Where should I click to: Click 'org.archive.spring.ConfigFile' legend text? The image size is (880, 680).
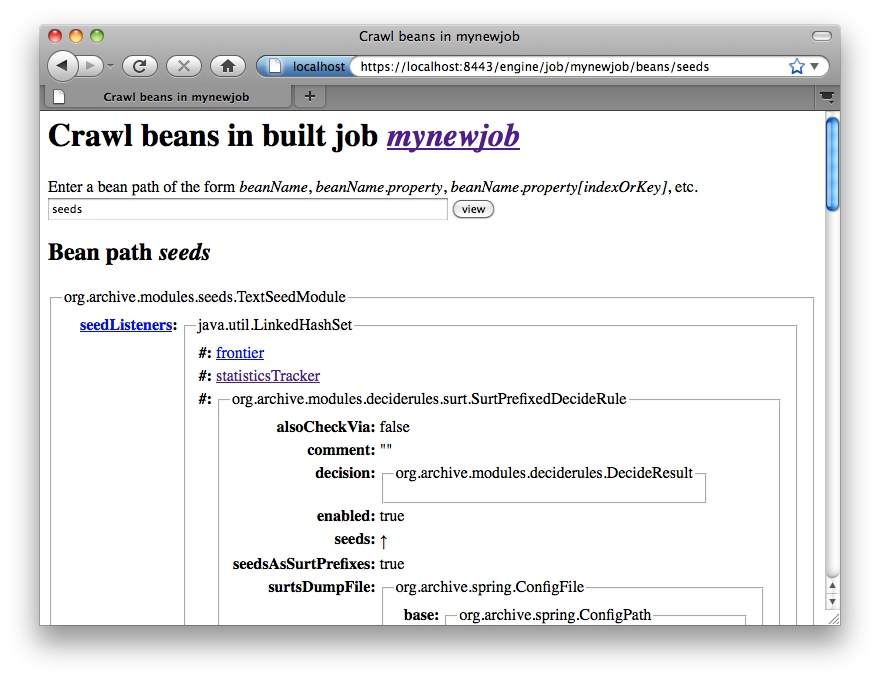[x=489, y=587]
